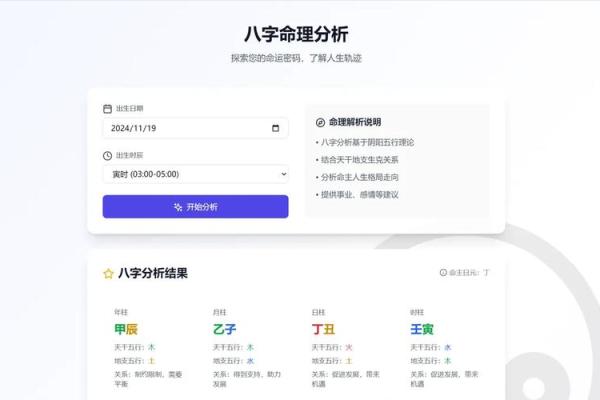
Task: Click the 壬寅 hour pillar
Action: (422, 329)
